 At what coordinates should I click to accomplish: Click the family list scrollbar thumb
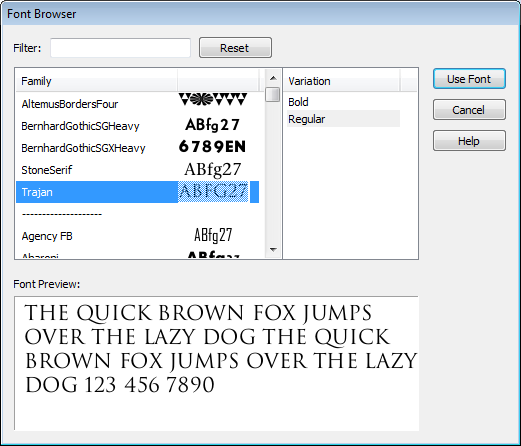coord(273,94)
